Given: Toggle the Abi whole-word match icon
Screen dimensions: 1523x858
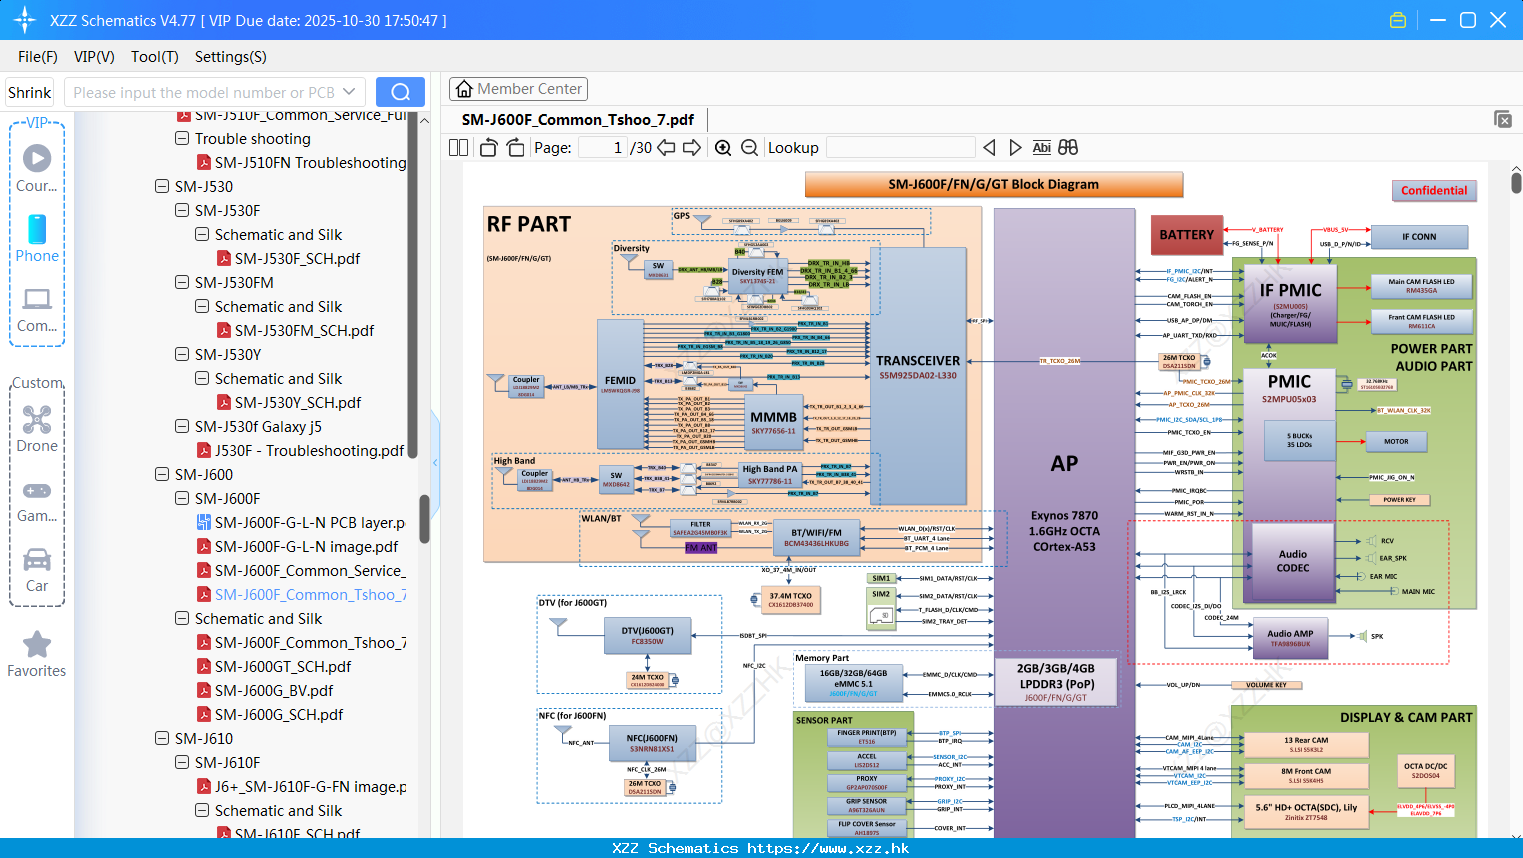Looking at the screenshot, I should coord(1041,147).
